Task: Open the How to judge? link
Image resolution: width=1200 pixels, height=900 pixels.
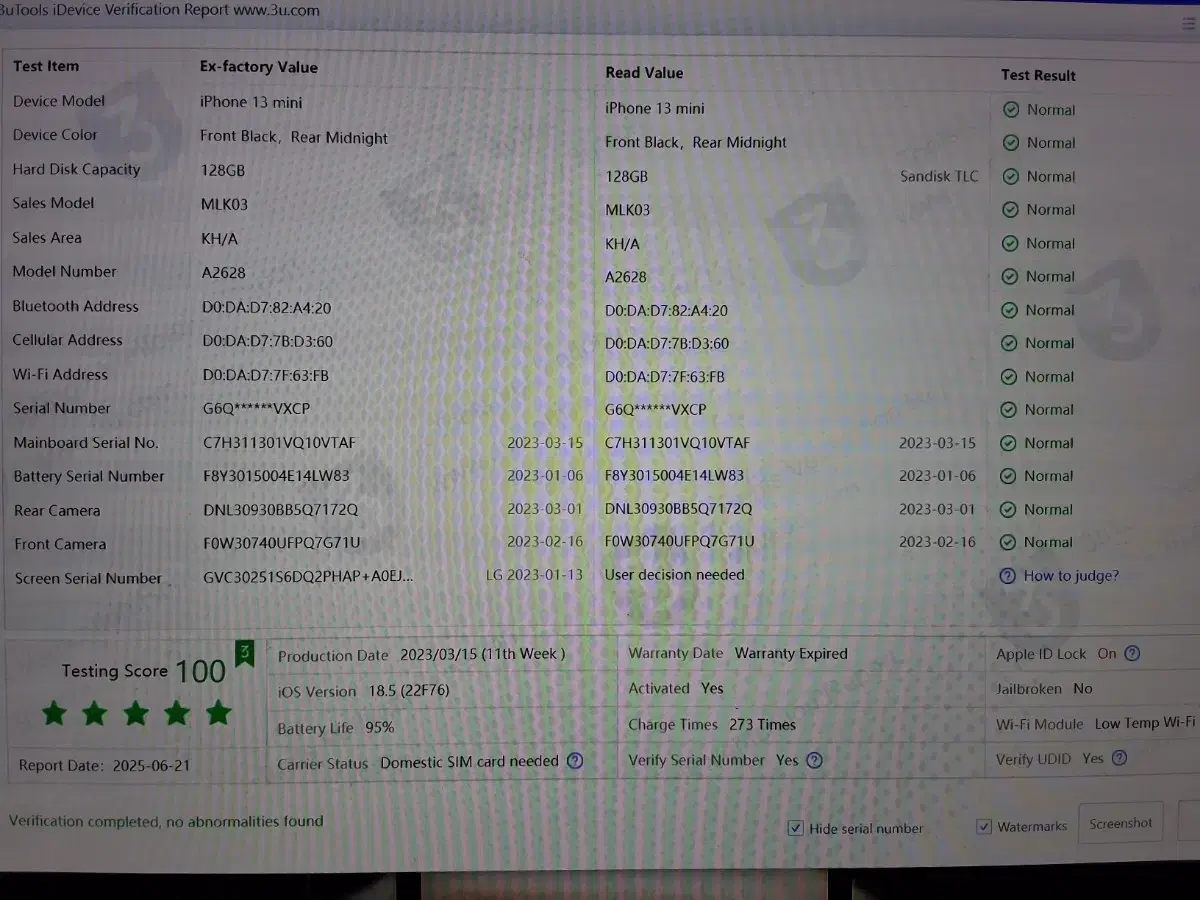Action: [1071, 575]
